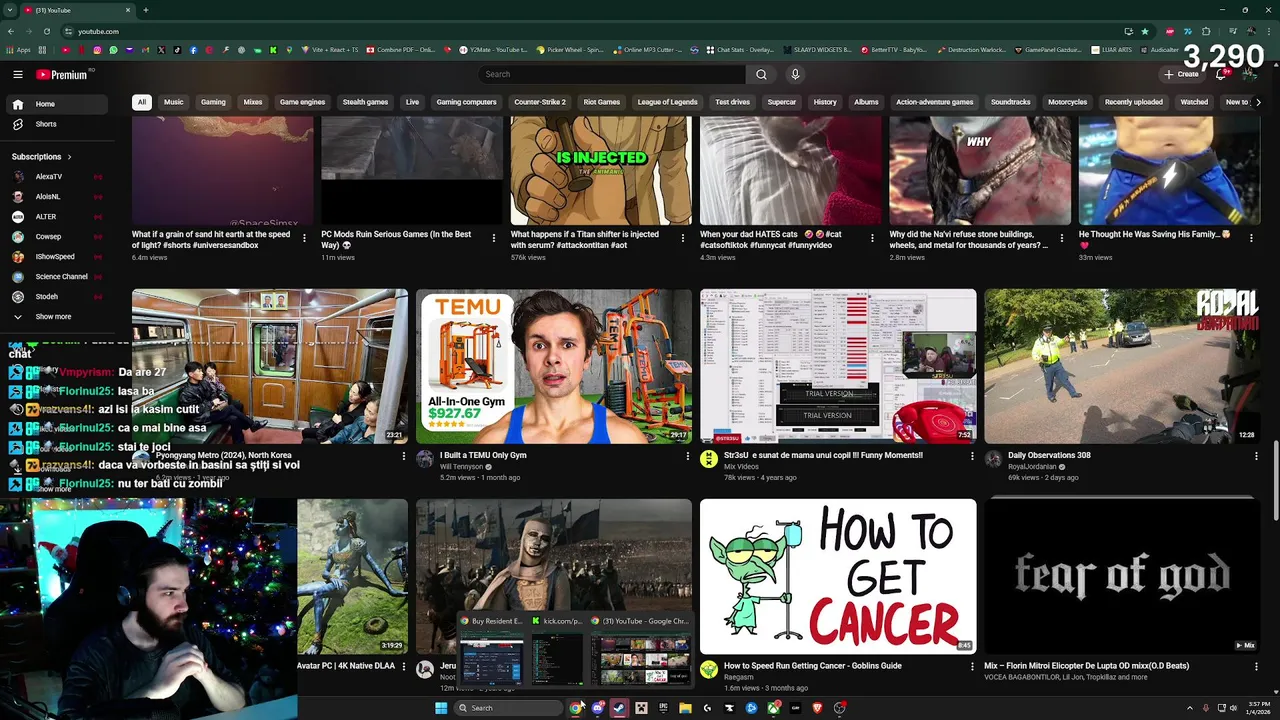The image size is (1280, 720).
Task: Open Daily Observations 308 video title
Action: (x=1049, y=455)
